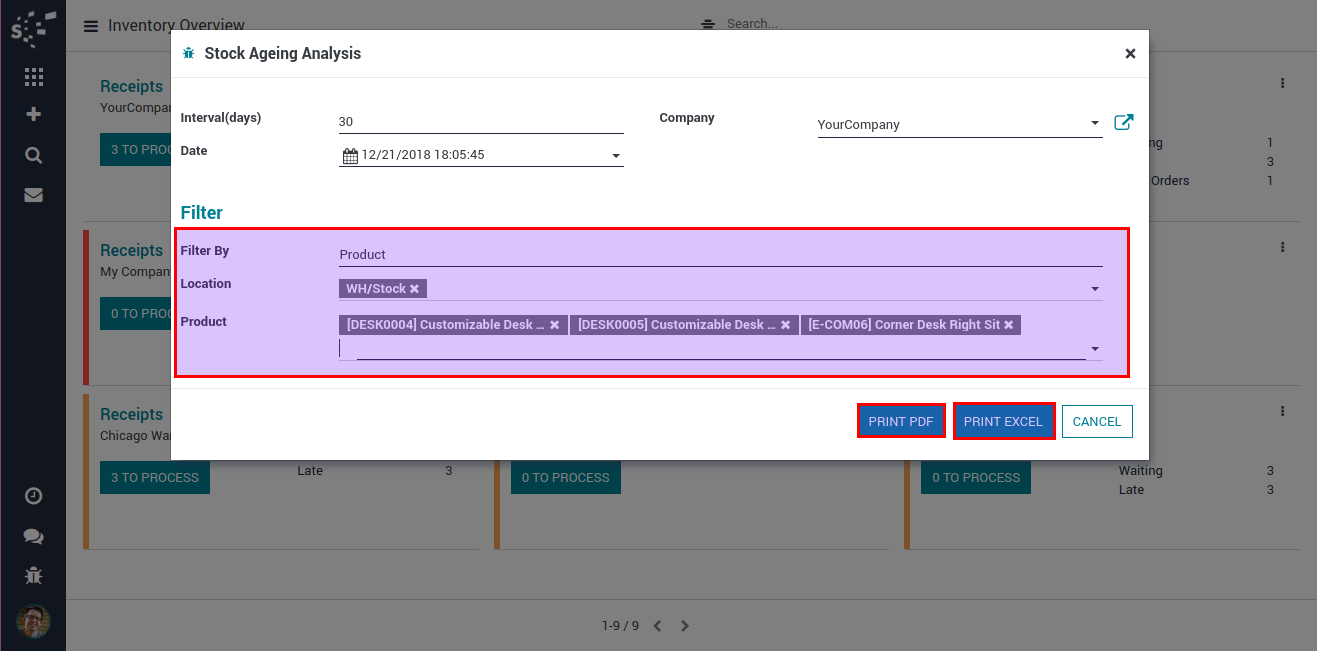Remove the E-COM06 Corner Desk tag
Viewport: 1317px width, 651px height.
point(1009,325)
